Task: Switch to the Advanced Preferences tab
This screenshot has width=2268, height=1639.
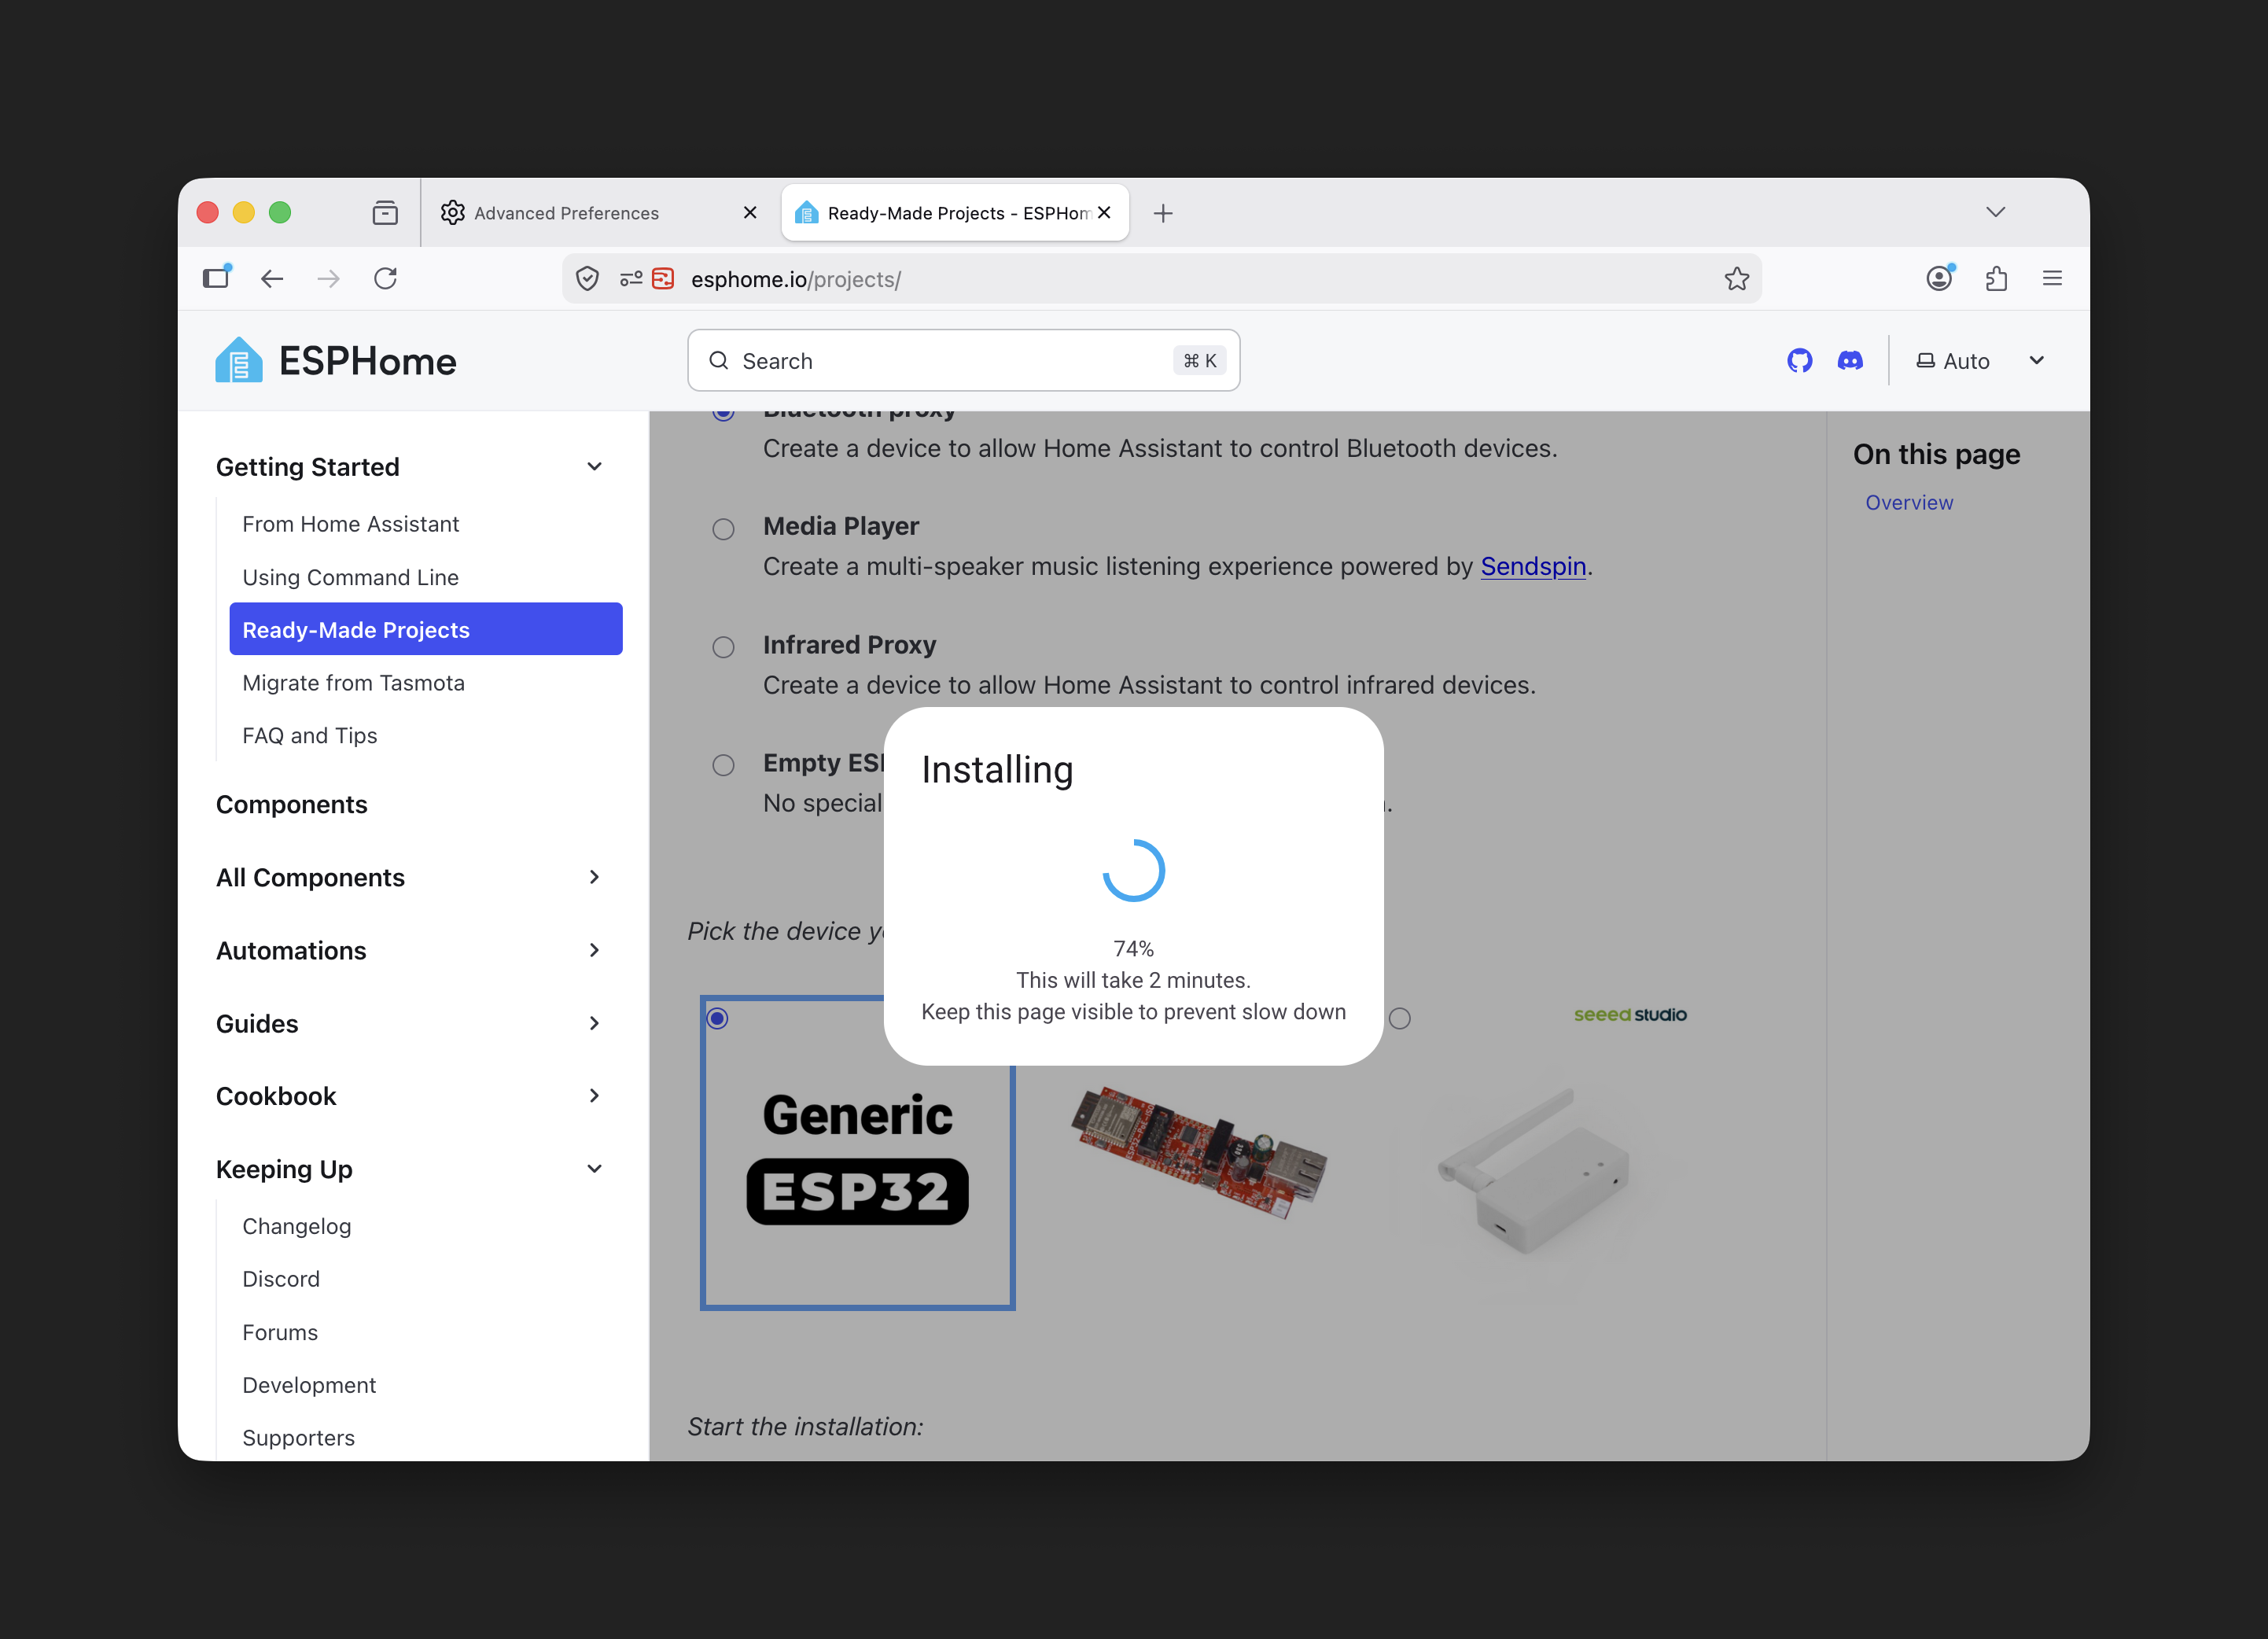Action: (x=566, y=213)
